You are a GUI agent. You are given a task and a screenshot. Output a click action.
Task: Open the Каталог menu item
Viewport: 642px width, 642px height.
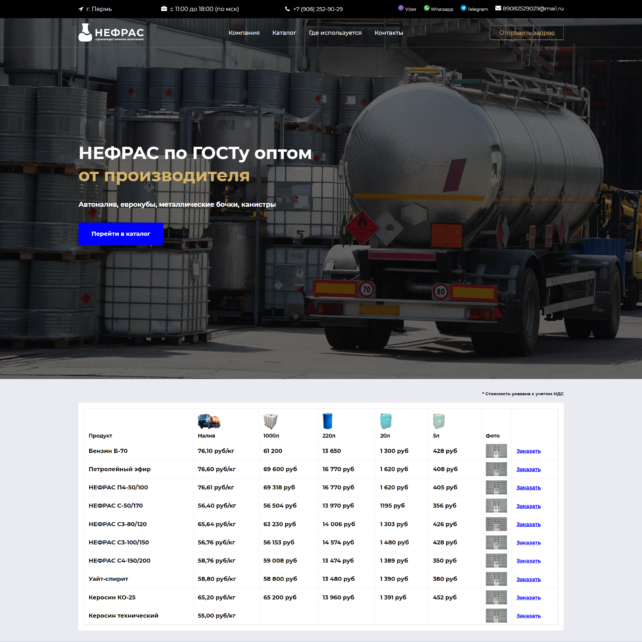tap(284, 33)
